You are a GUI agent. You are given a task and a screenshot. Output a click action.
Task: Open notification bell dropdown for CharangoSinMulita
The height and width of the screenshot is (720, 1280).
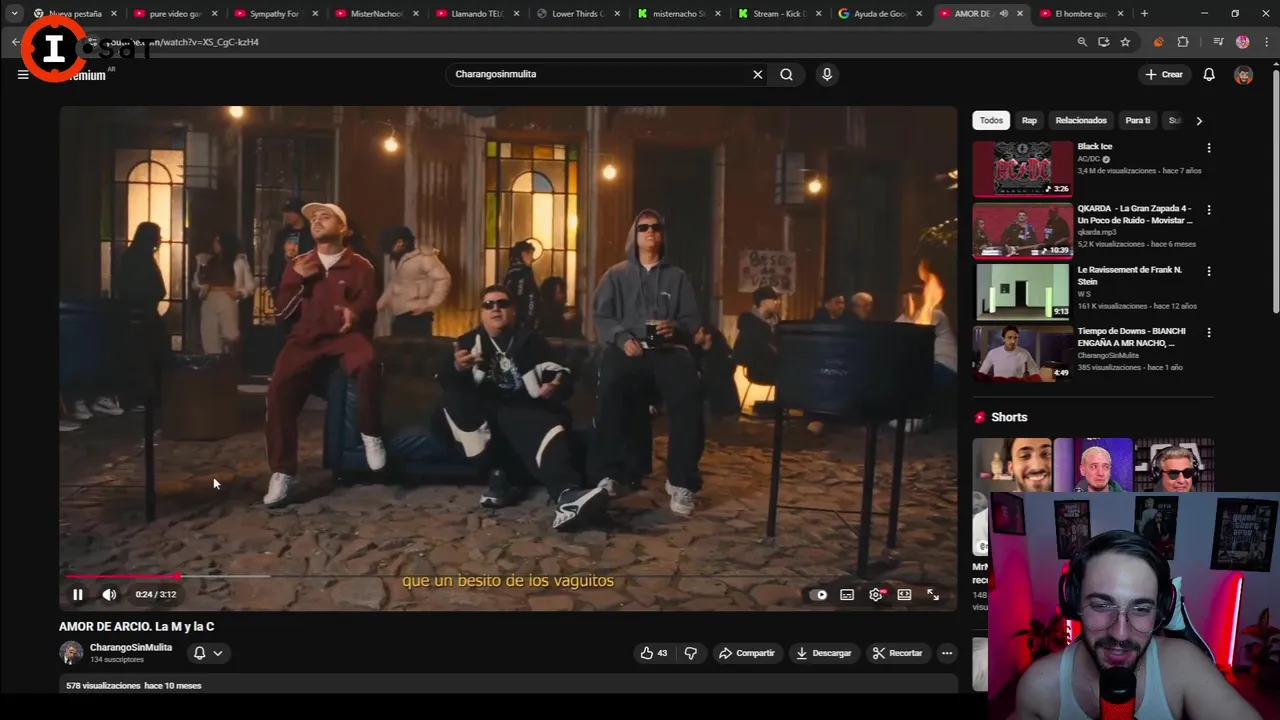(207, 653)
